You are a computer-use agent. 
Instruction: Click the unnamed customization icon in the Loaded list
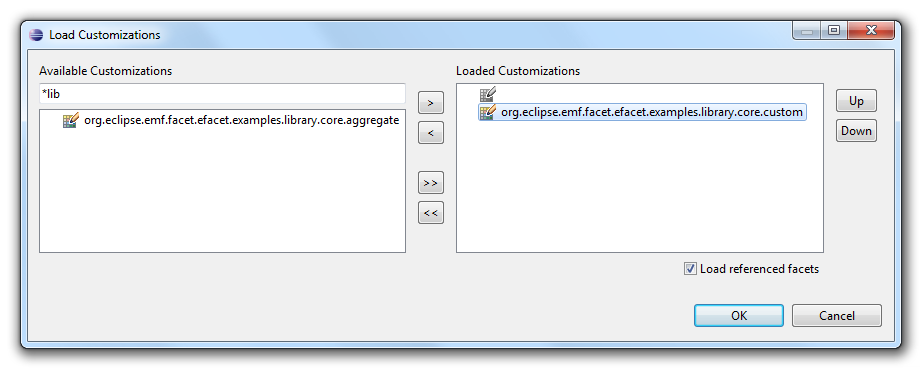coord(487,95)
